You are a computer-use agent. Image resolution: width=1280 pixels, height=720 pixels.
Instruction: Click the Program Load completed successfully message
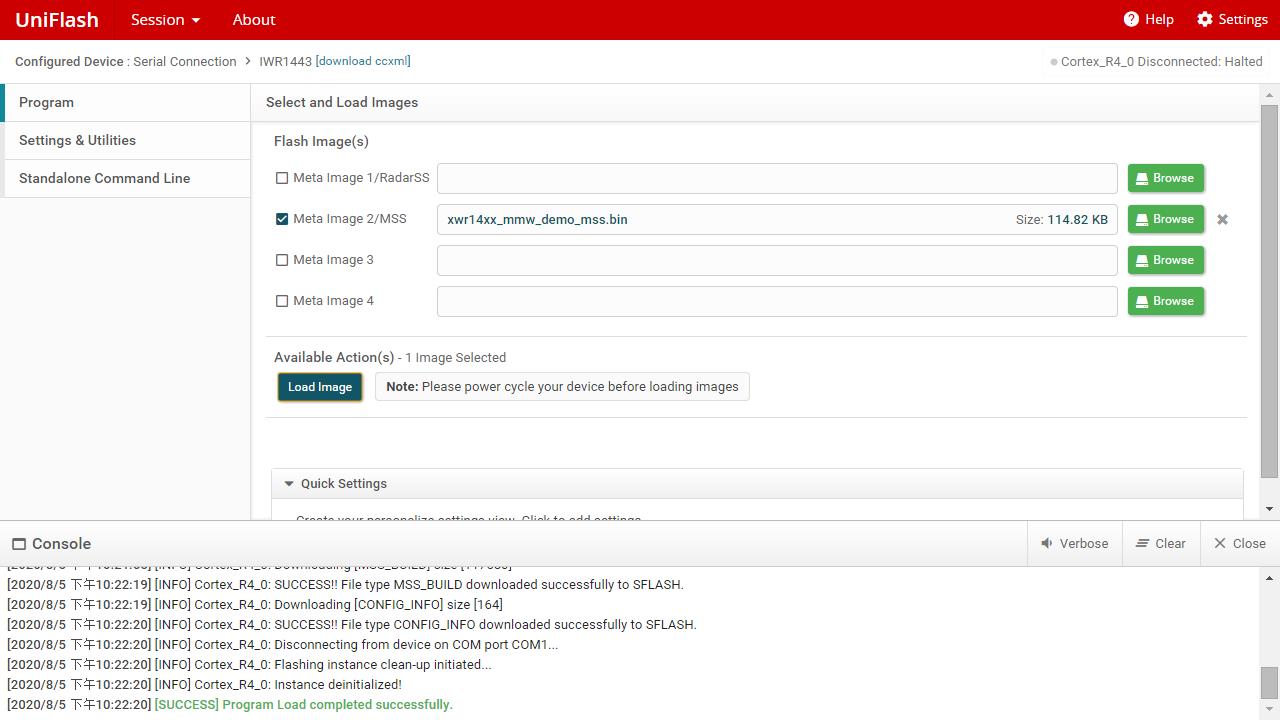304,705
